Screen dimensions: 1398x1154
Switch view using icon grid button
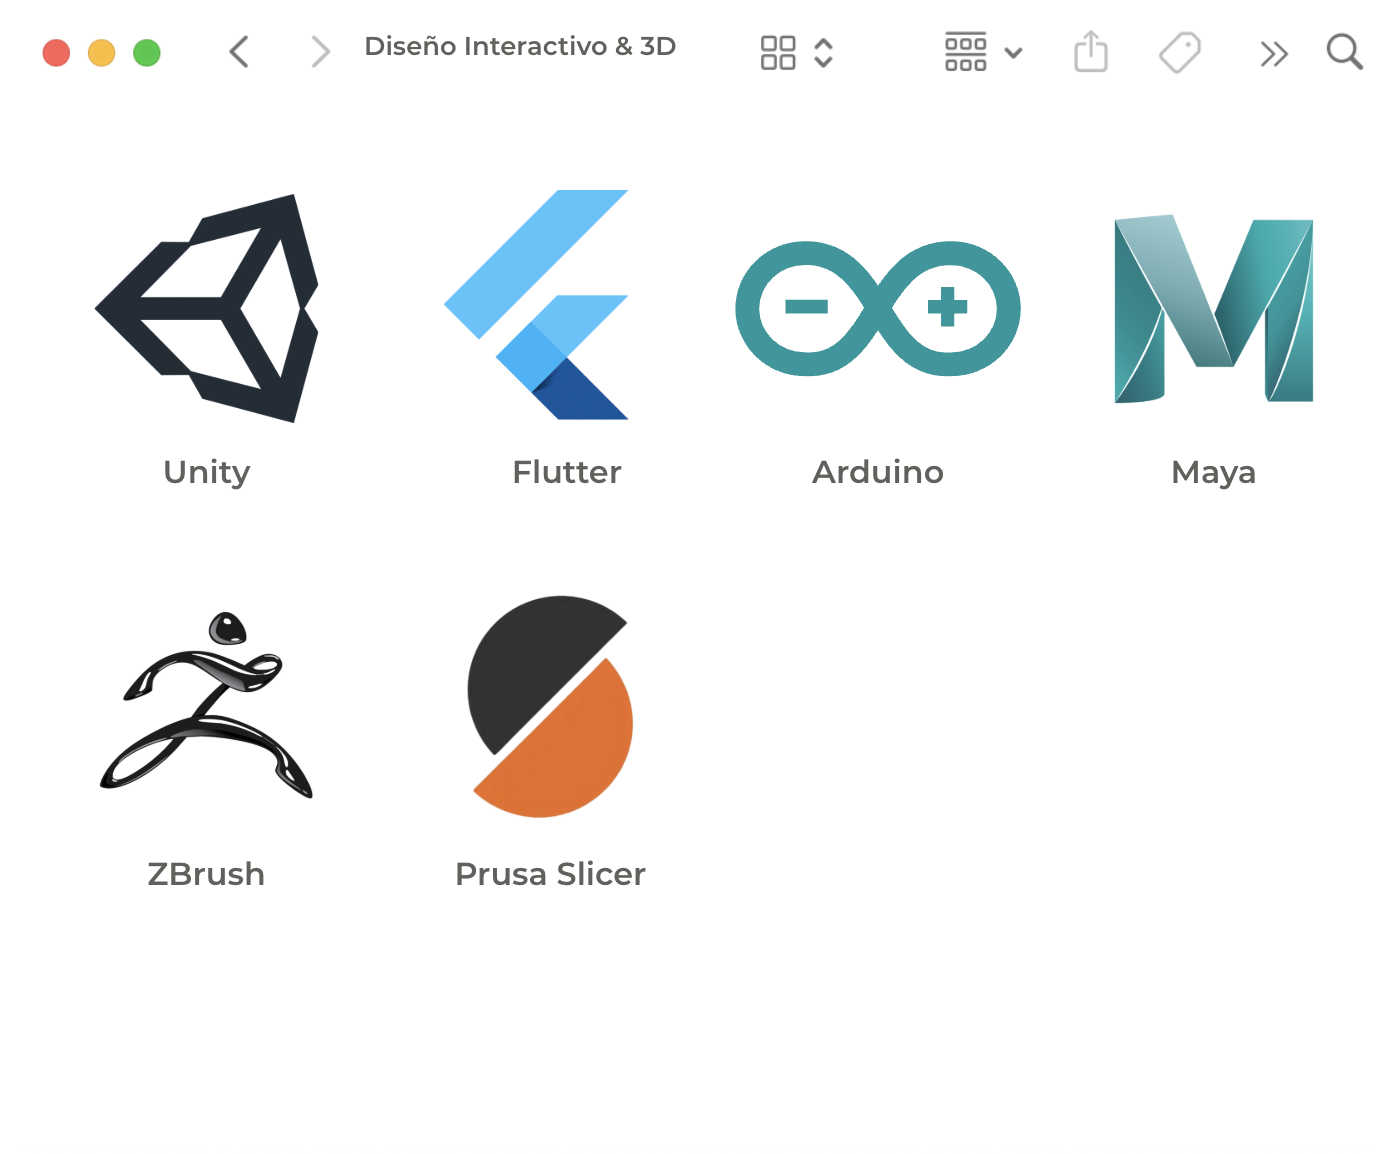click(x=778, y=53)
